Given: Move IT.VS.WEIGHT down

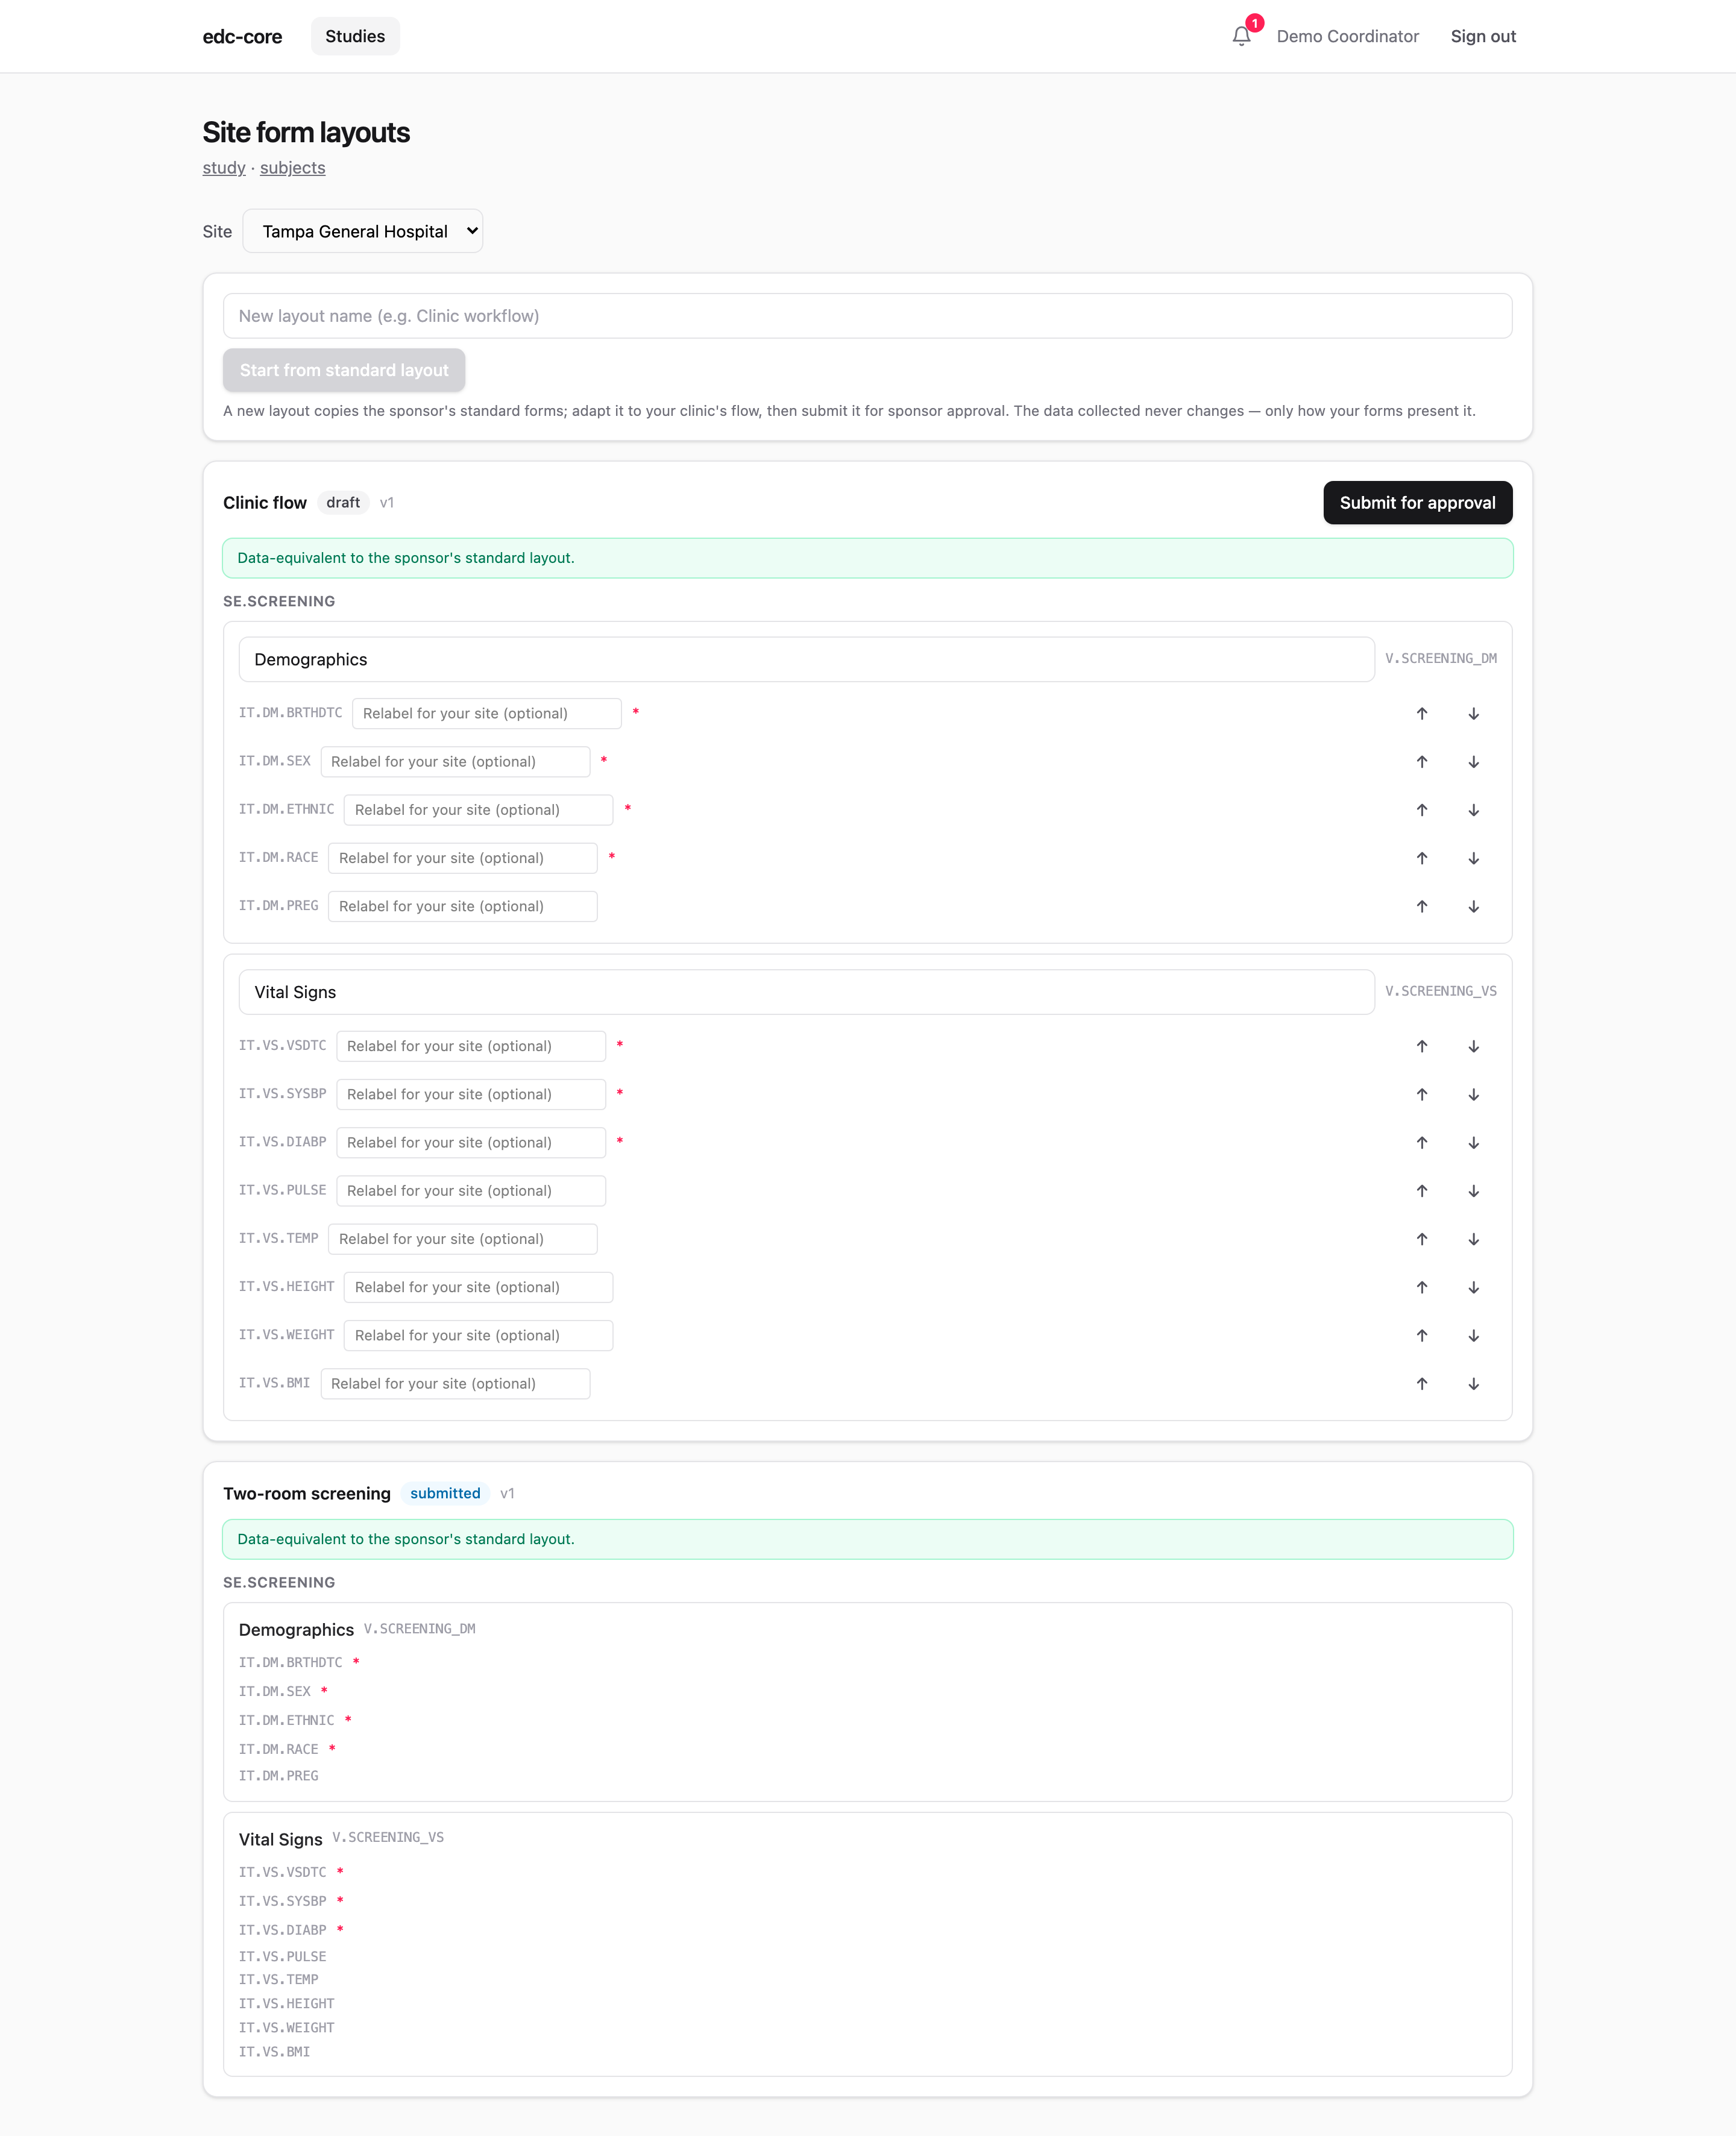Looking at the screenshot, I should point(1474,1335).
